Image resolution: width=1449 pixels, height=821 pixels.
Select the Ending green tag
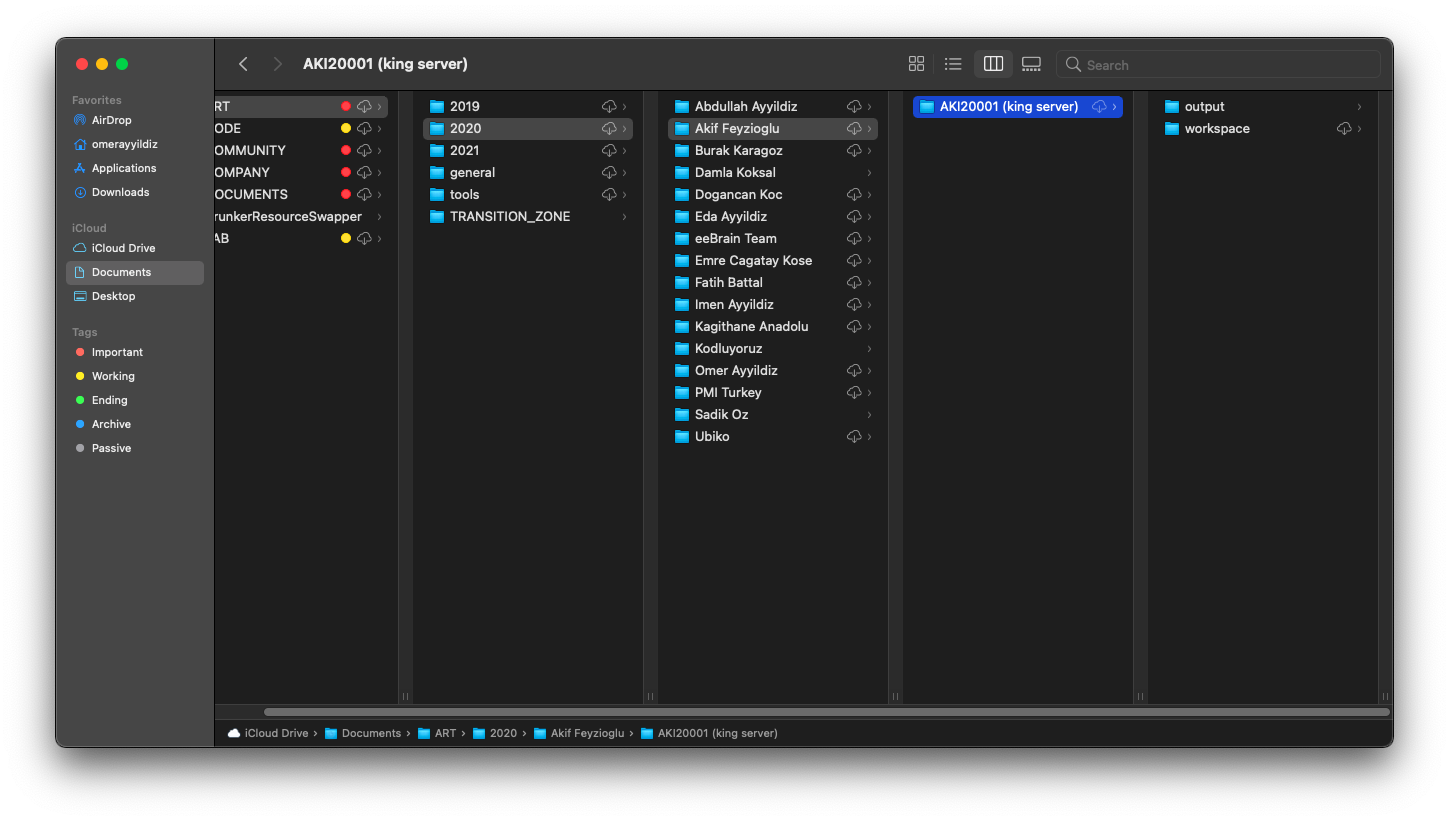coord(135,400)
